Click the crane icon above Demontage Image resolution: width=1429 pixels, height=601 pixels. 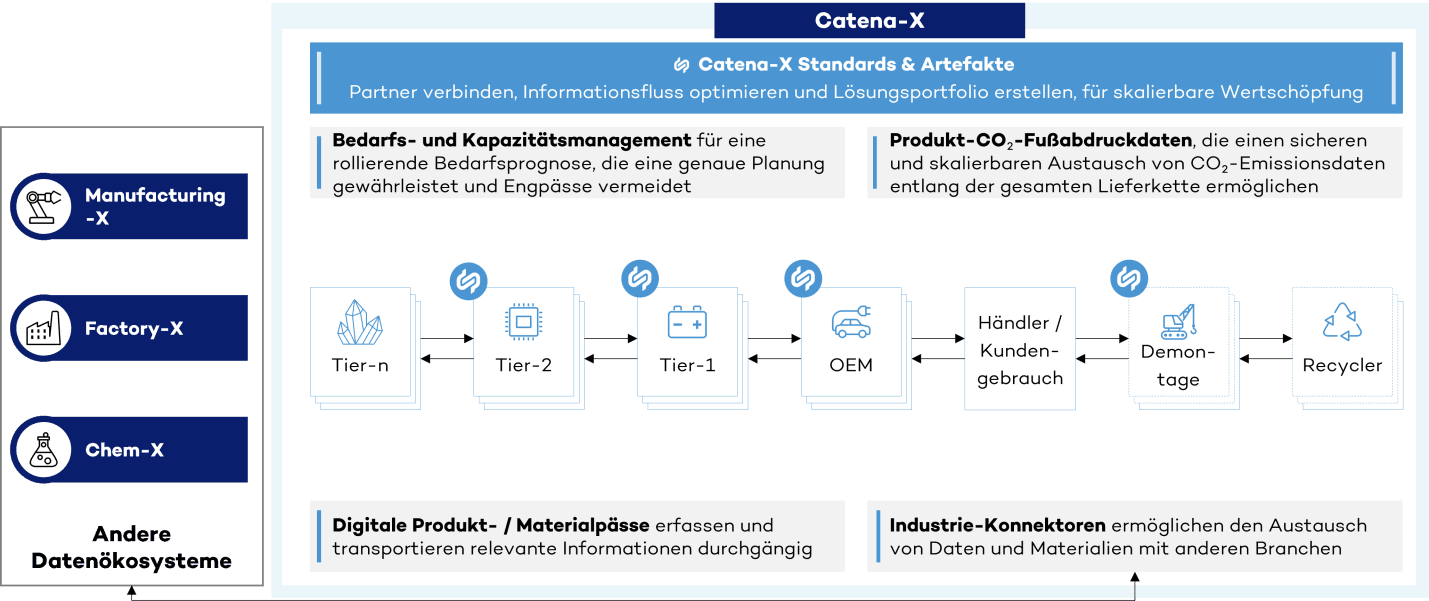(1179, 322)
